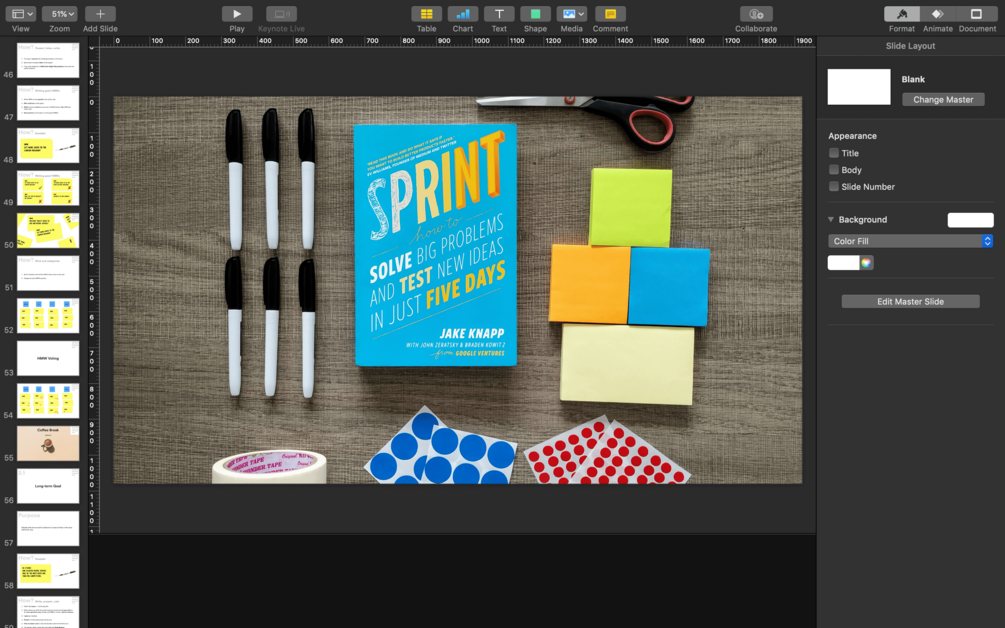Viewport: 1005px width, 628px height.
Task: Select slide 57 Purpose thumbnail
Action: click(x=48, y=529)
